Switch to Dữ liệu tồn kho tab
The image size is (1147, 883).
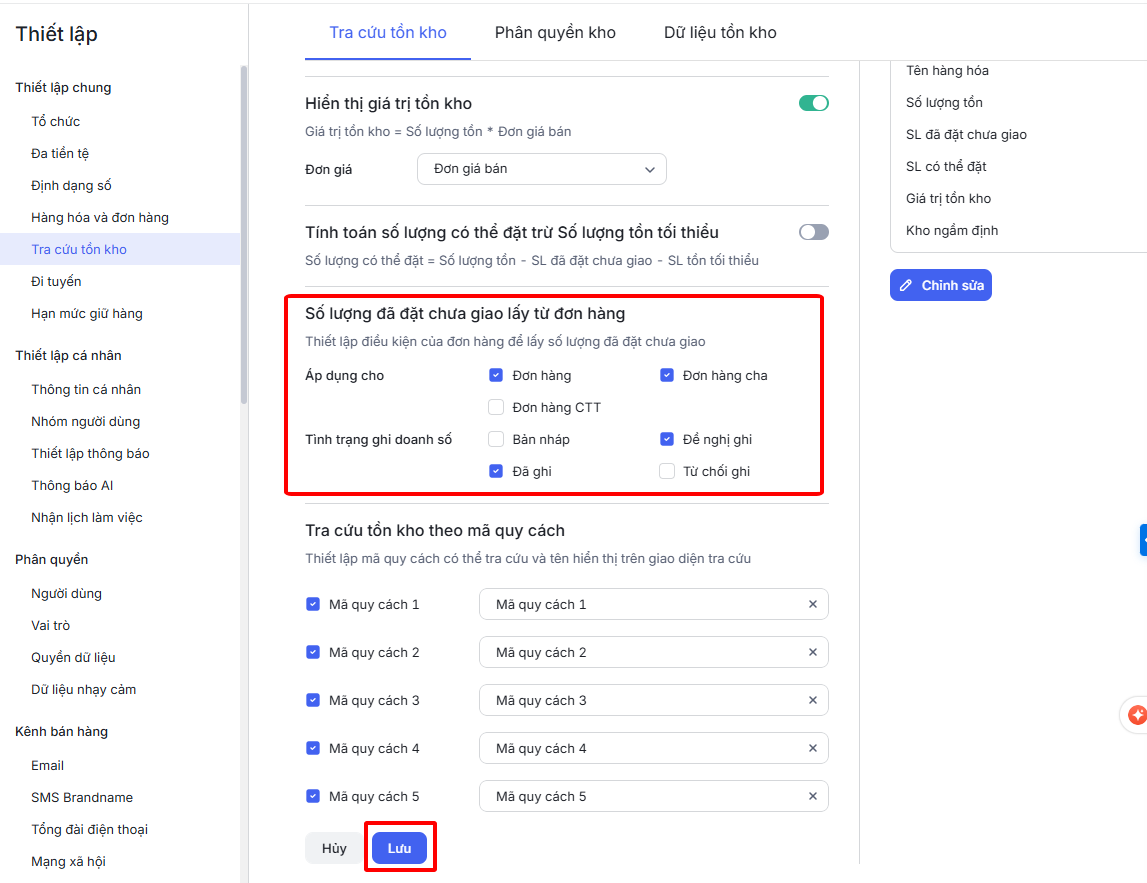[x=720, y=32]
